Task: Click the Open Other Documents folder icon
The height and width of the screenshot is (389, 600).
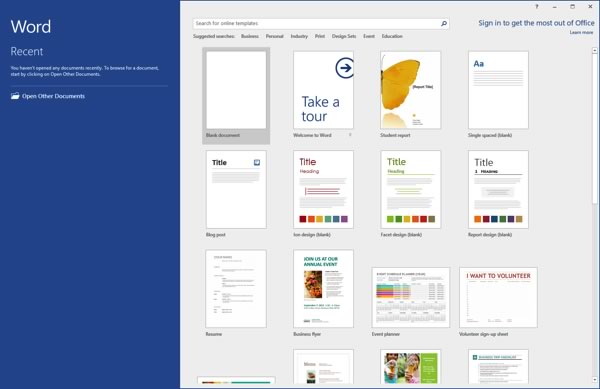Action: tap(15, 96)
